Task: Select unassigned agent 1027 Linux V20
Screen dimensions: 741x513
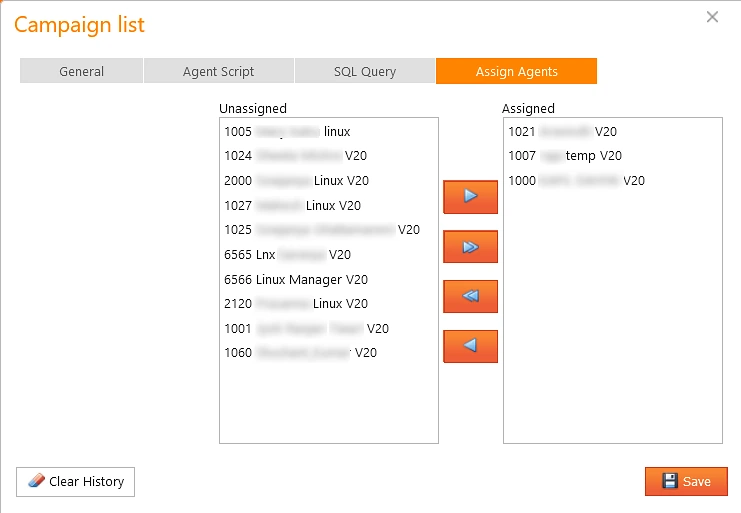Action: (x=328, y=205)
